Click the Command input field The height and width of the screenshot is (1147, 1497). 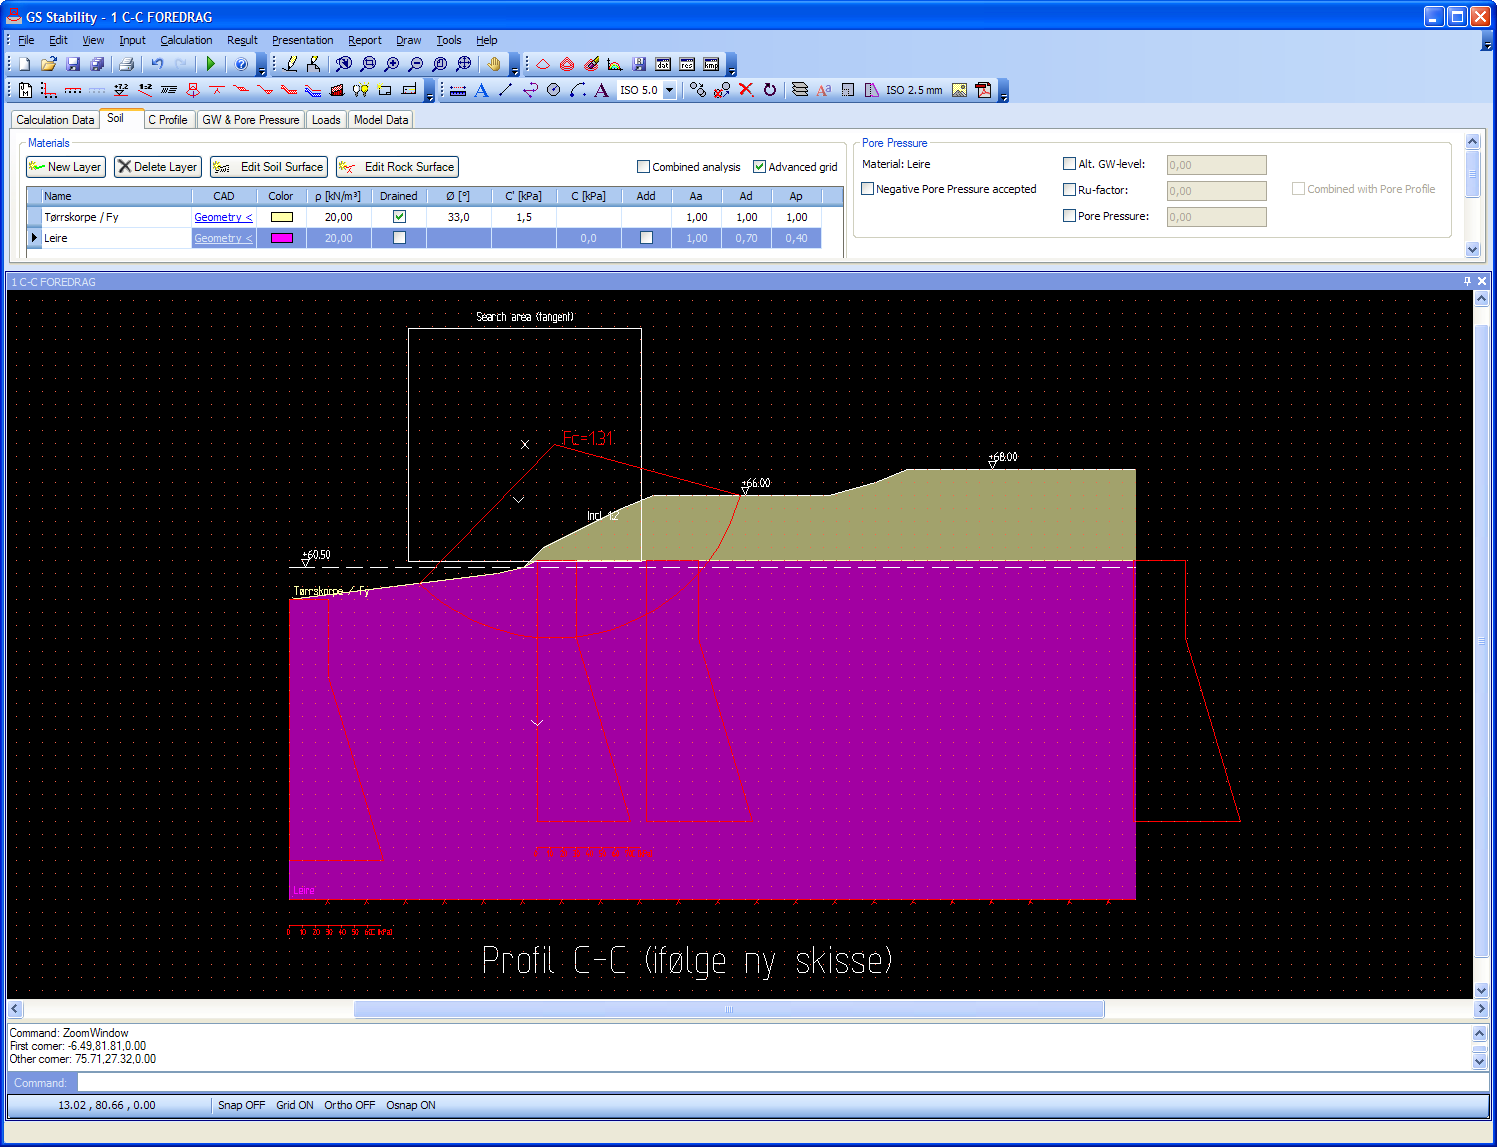pos(782,1083)
